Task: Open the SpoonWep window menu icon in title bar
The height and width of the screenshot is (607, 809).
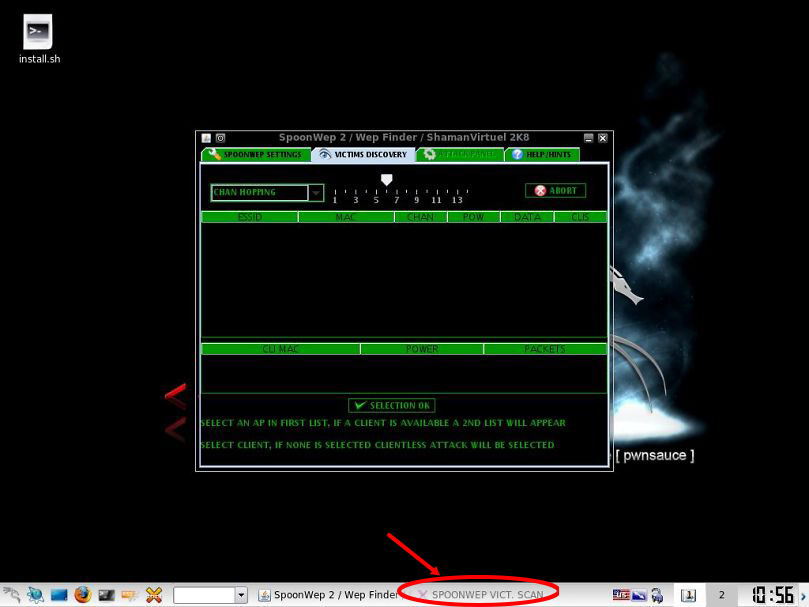Action: coord(206,138)
